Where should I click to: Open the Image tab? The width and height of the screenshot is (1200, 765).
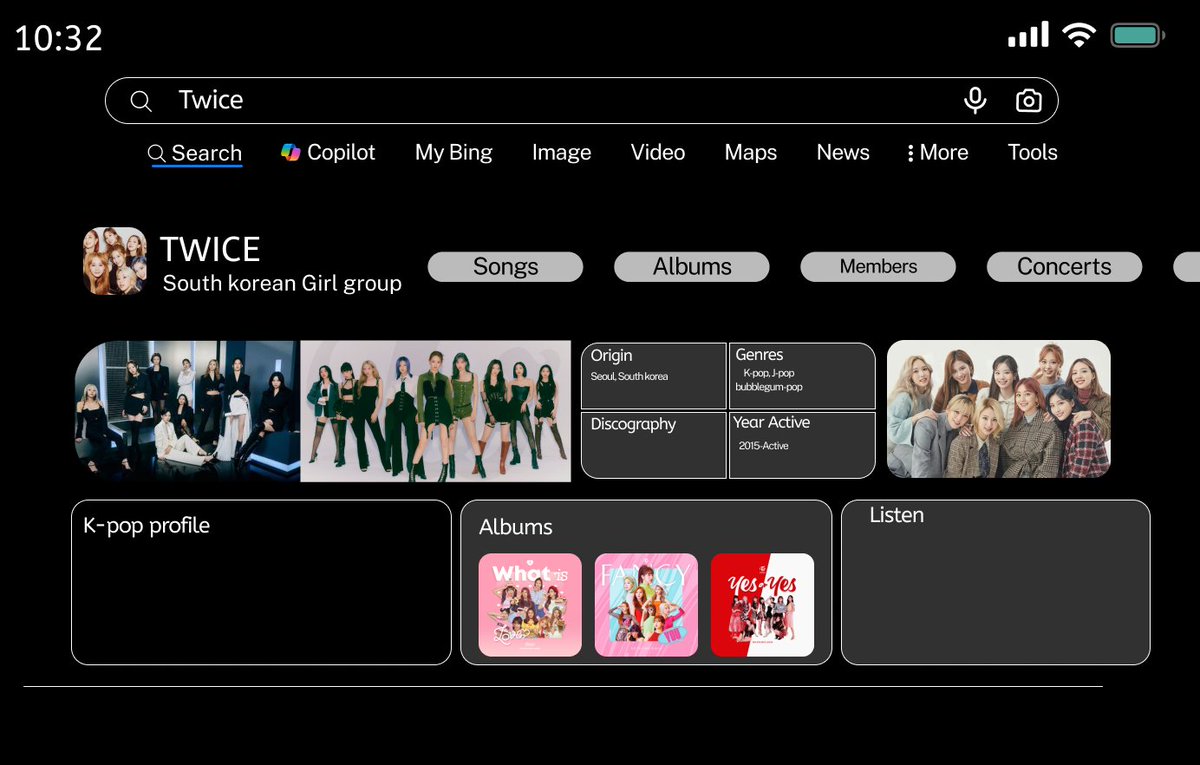click(561, 152)
